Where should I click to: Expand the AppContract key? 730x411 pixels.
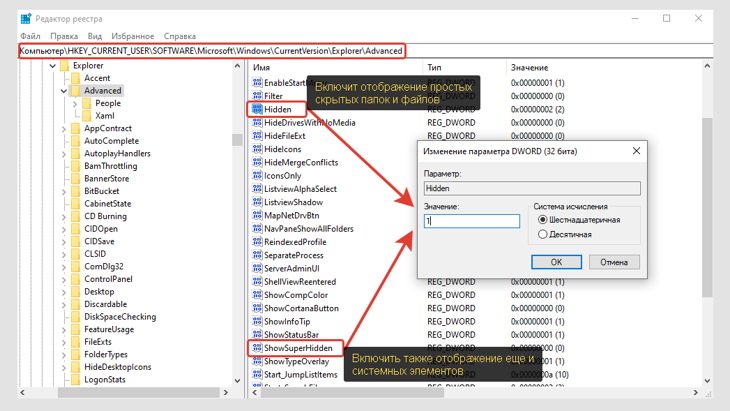point(64,128)
